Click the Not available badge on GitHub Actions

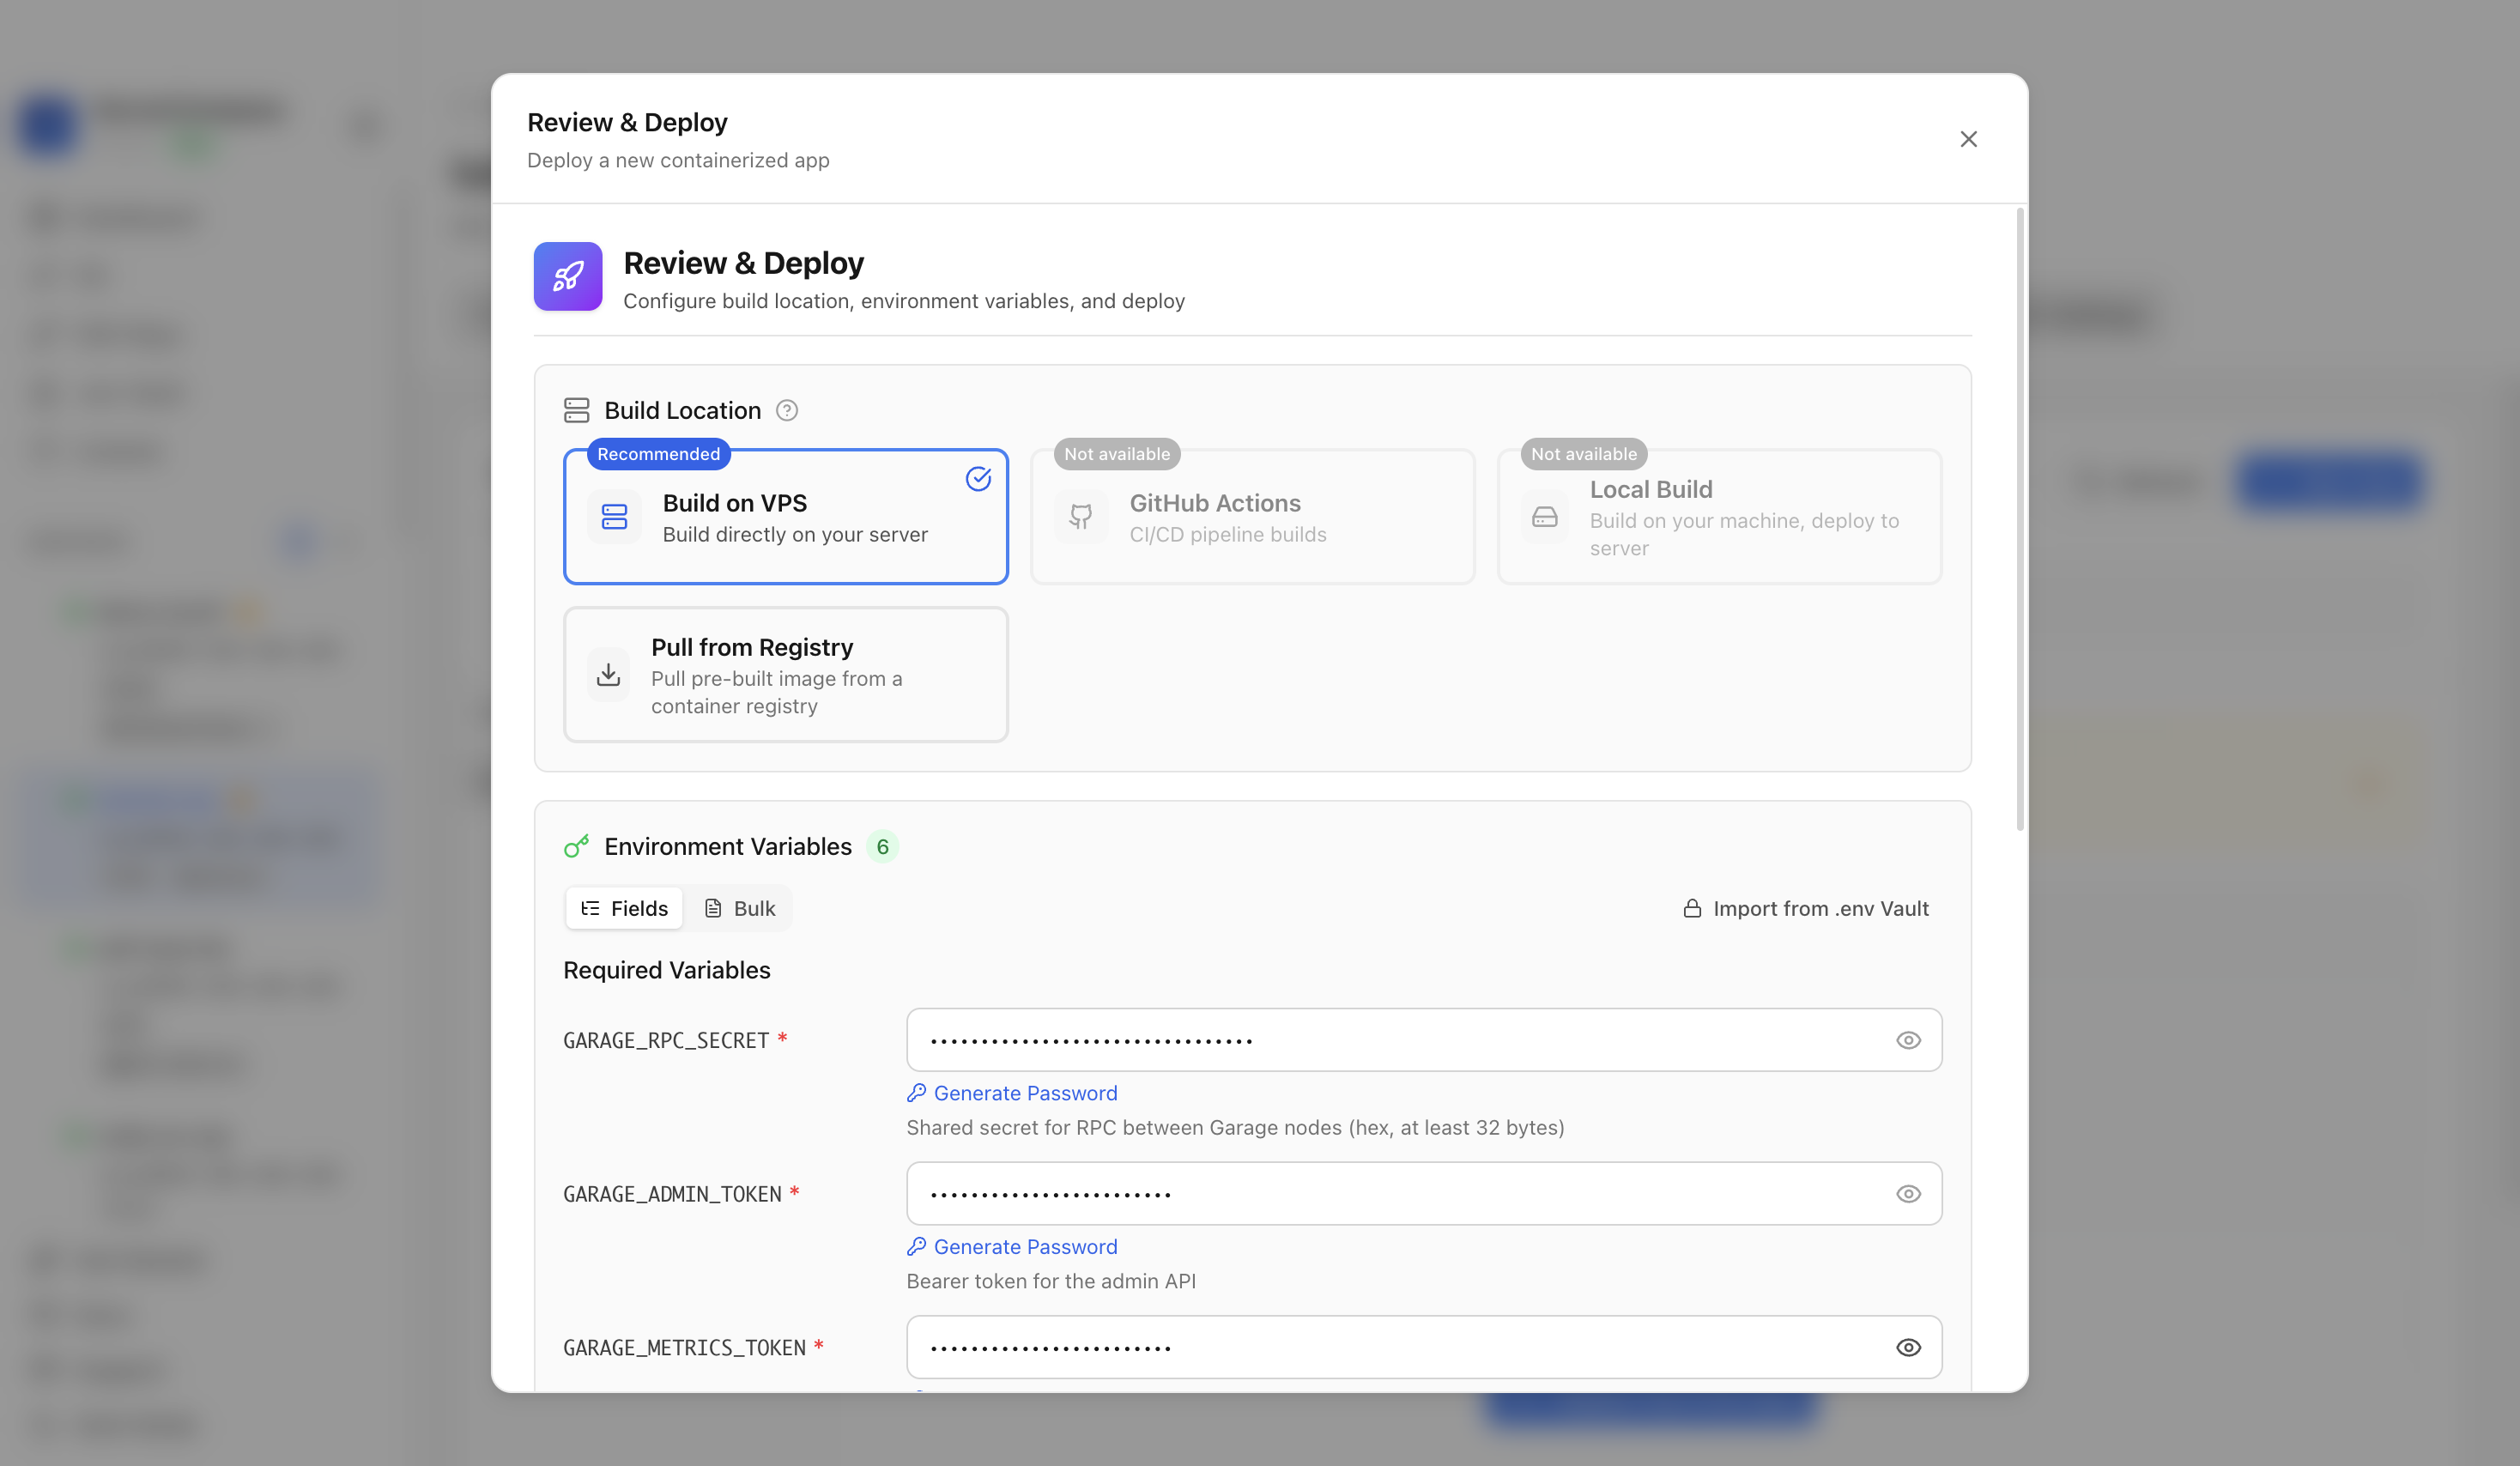pyautogui.click(x=1116, y=454)
